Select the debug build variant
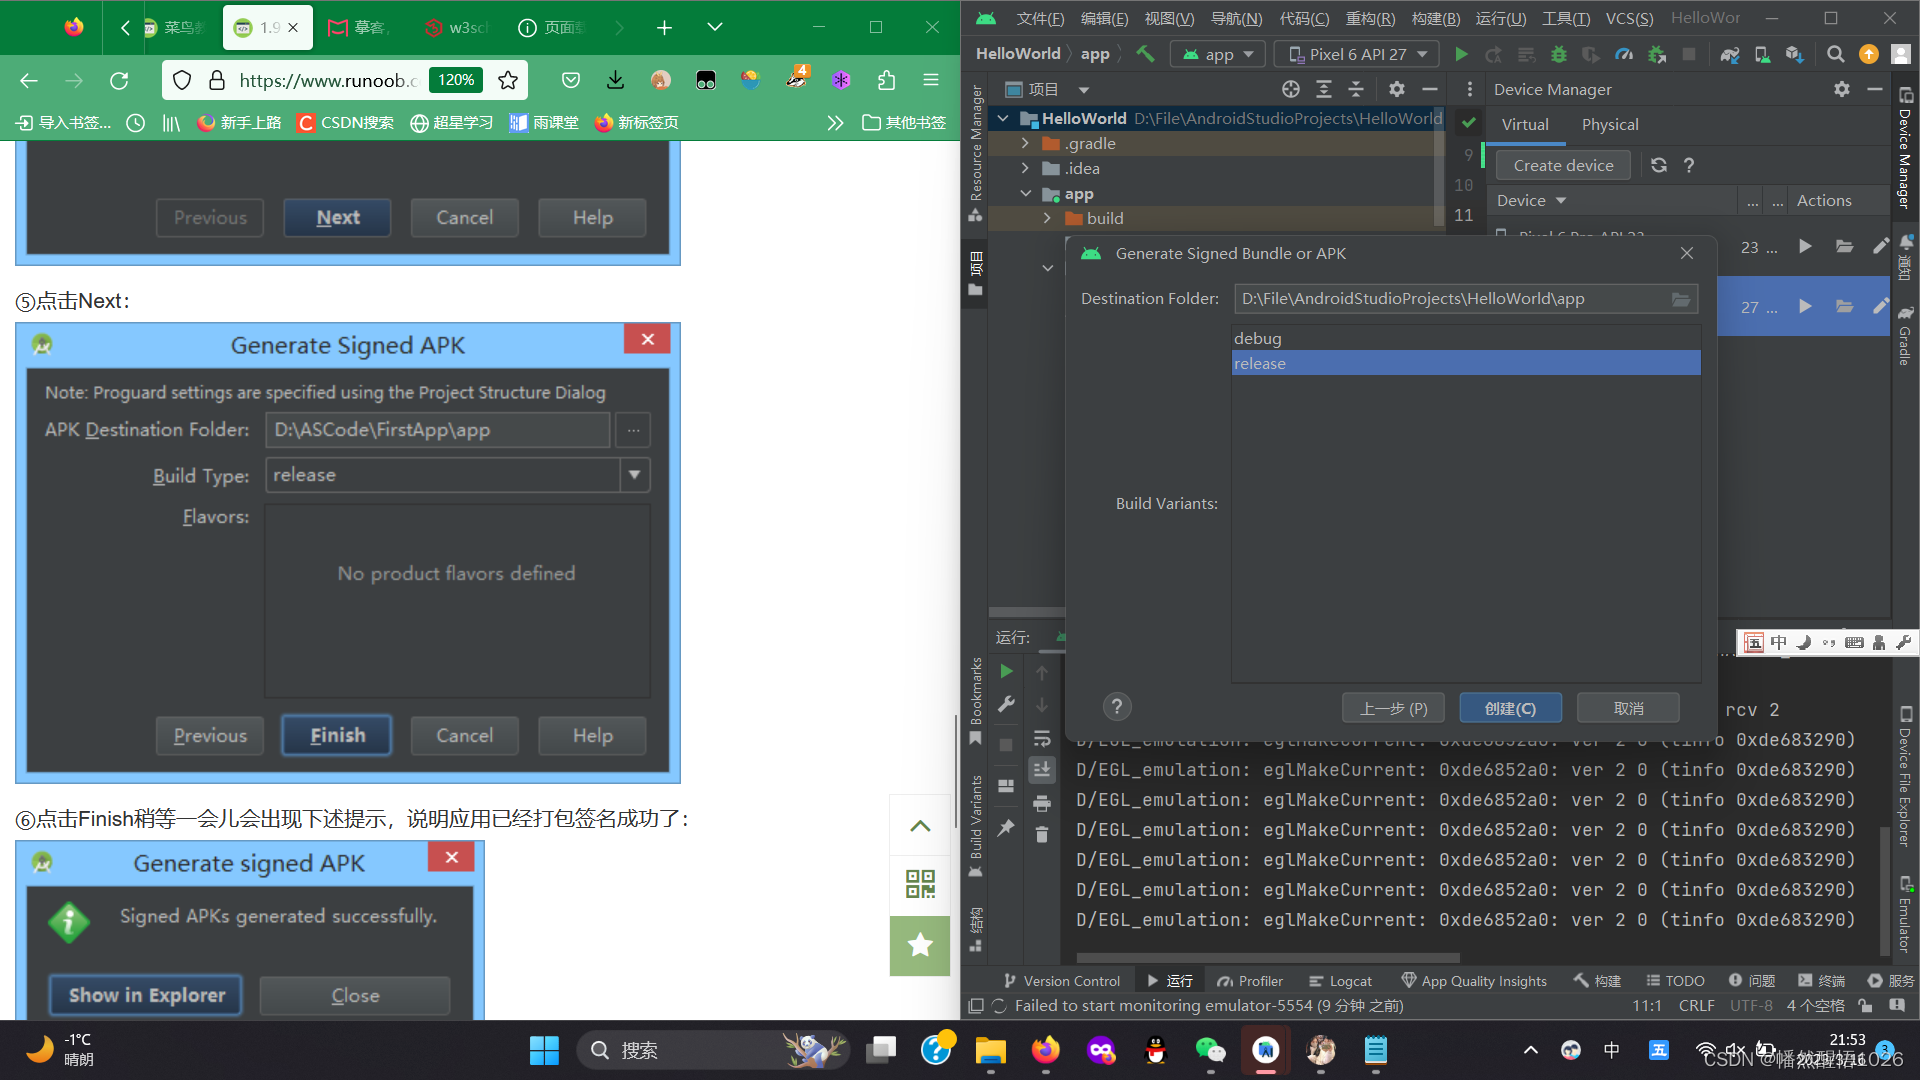 pyautogui.click(x=1257, y=338)
